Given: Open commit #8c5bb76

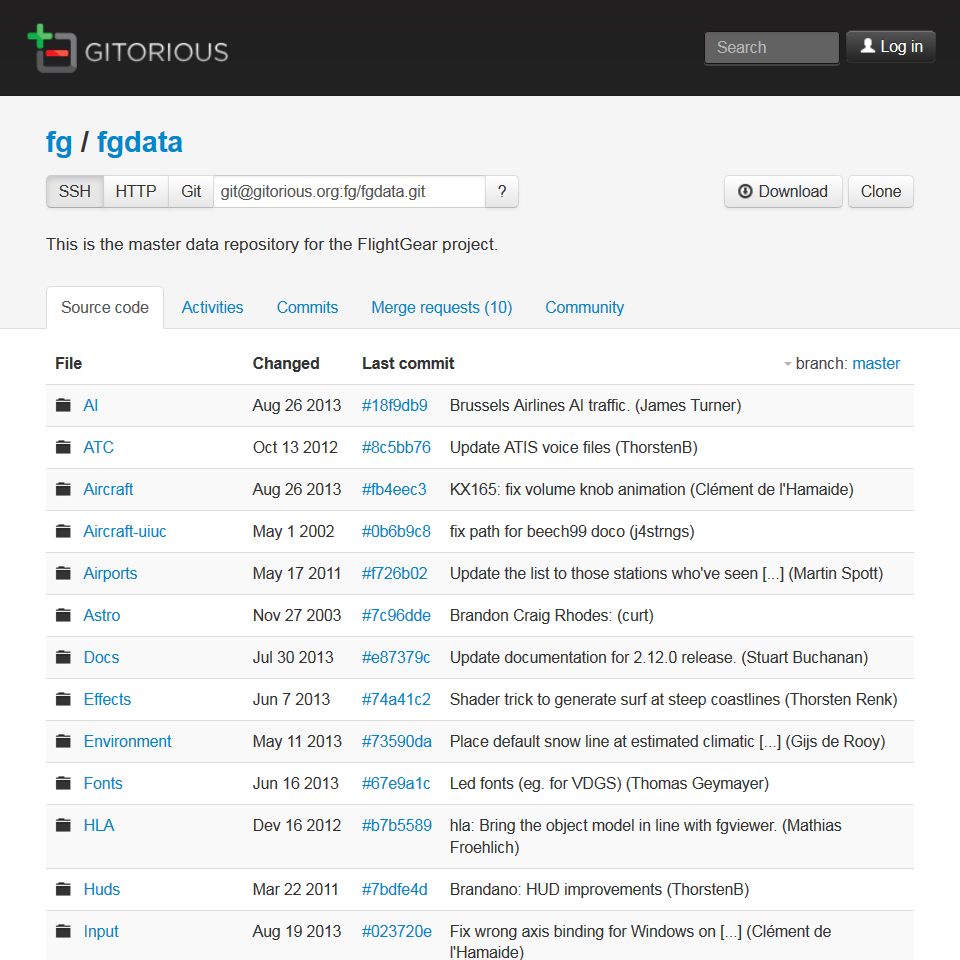Looking at the screenshot, I should [x=396, y=448].
